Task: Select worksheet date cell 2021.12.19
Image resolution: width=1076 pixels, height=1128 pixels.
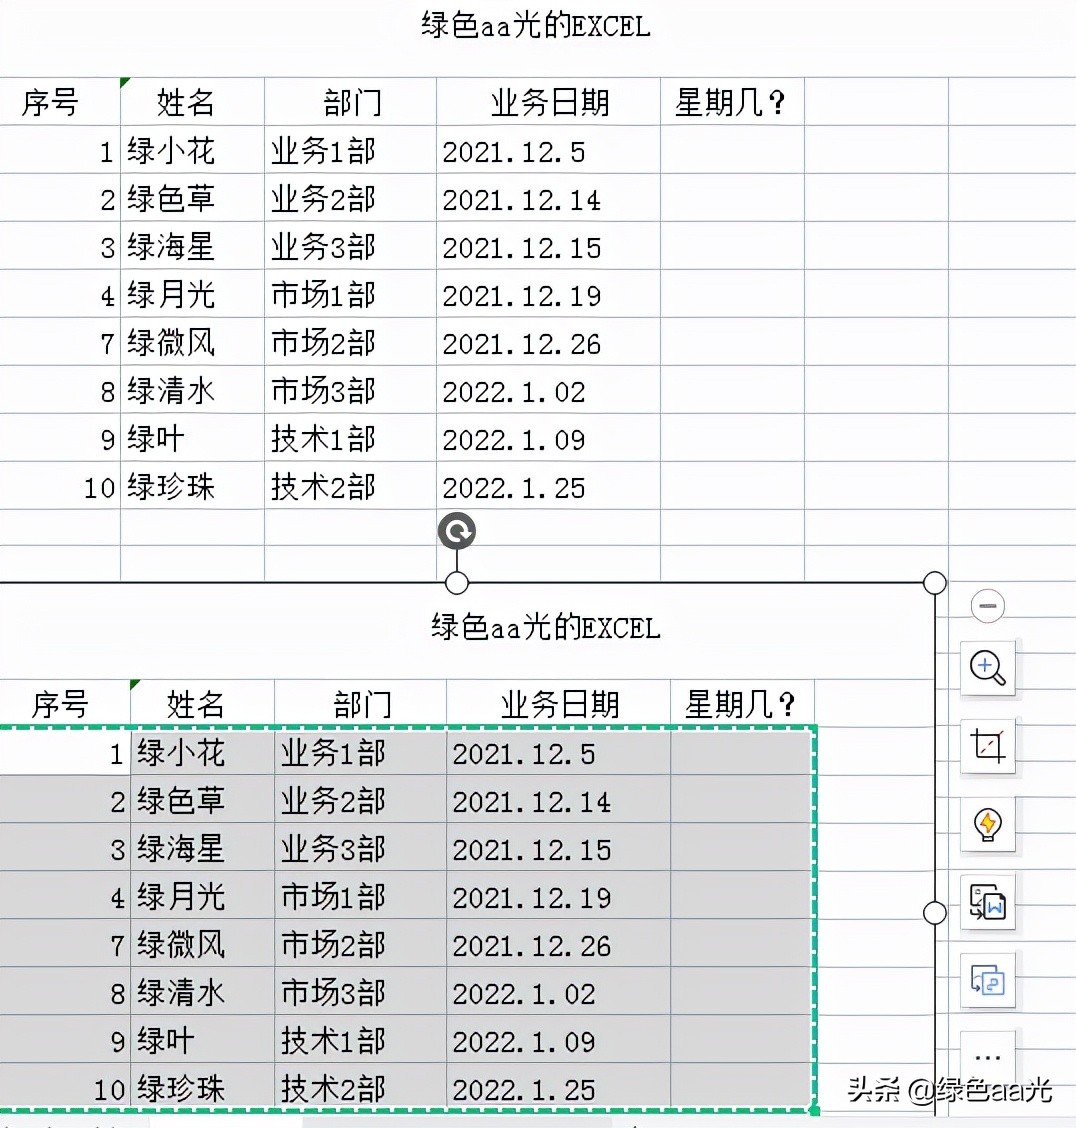Action: point(548,294)
